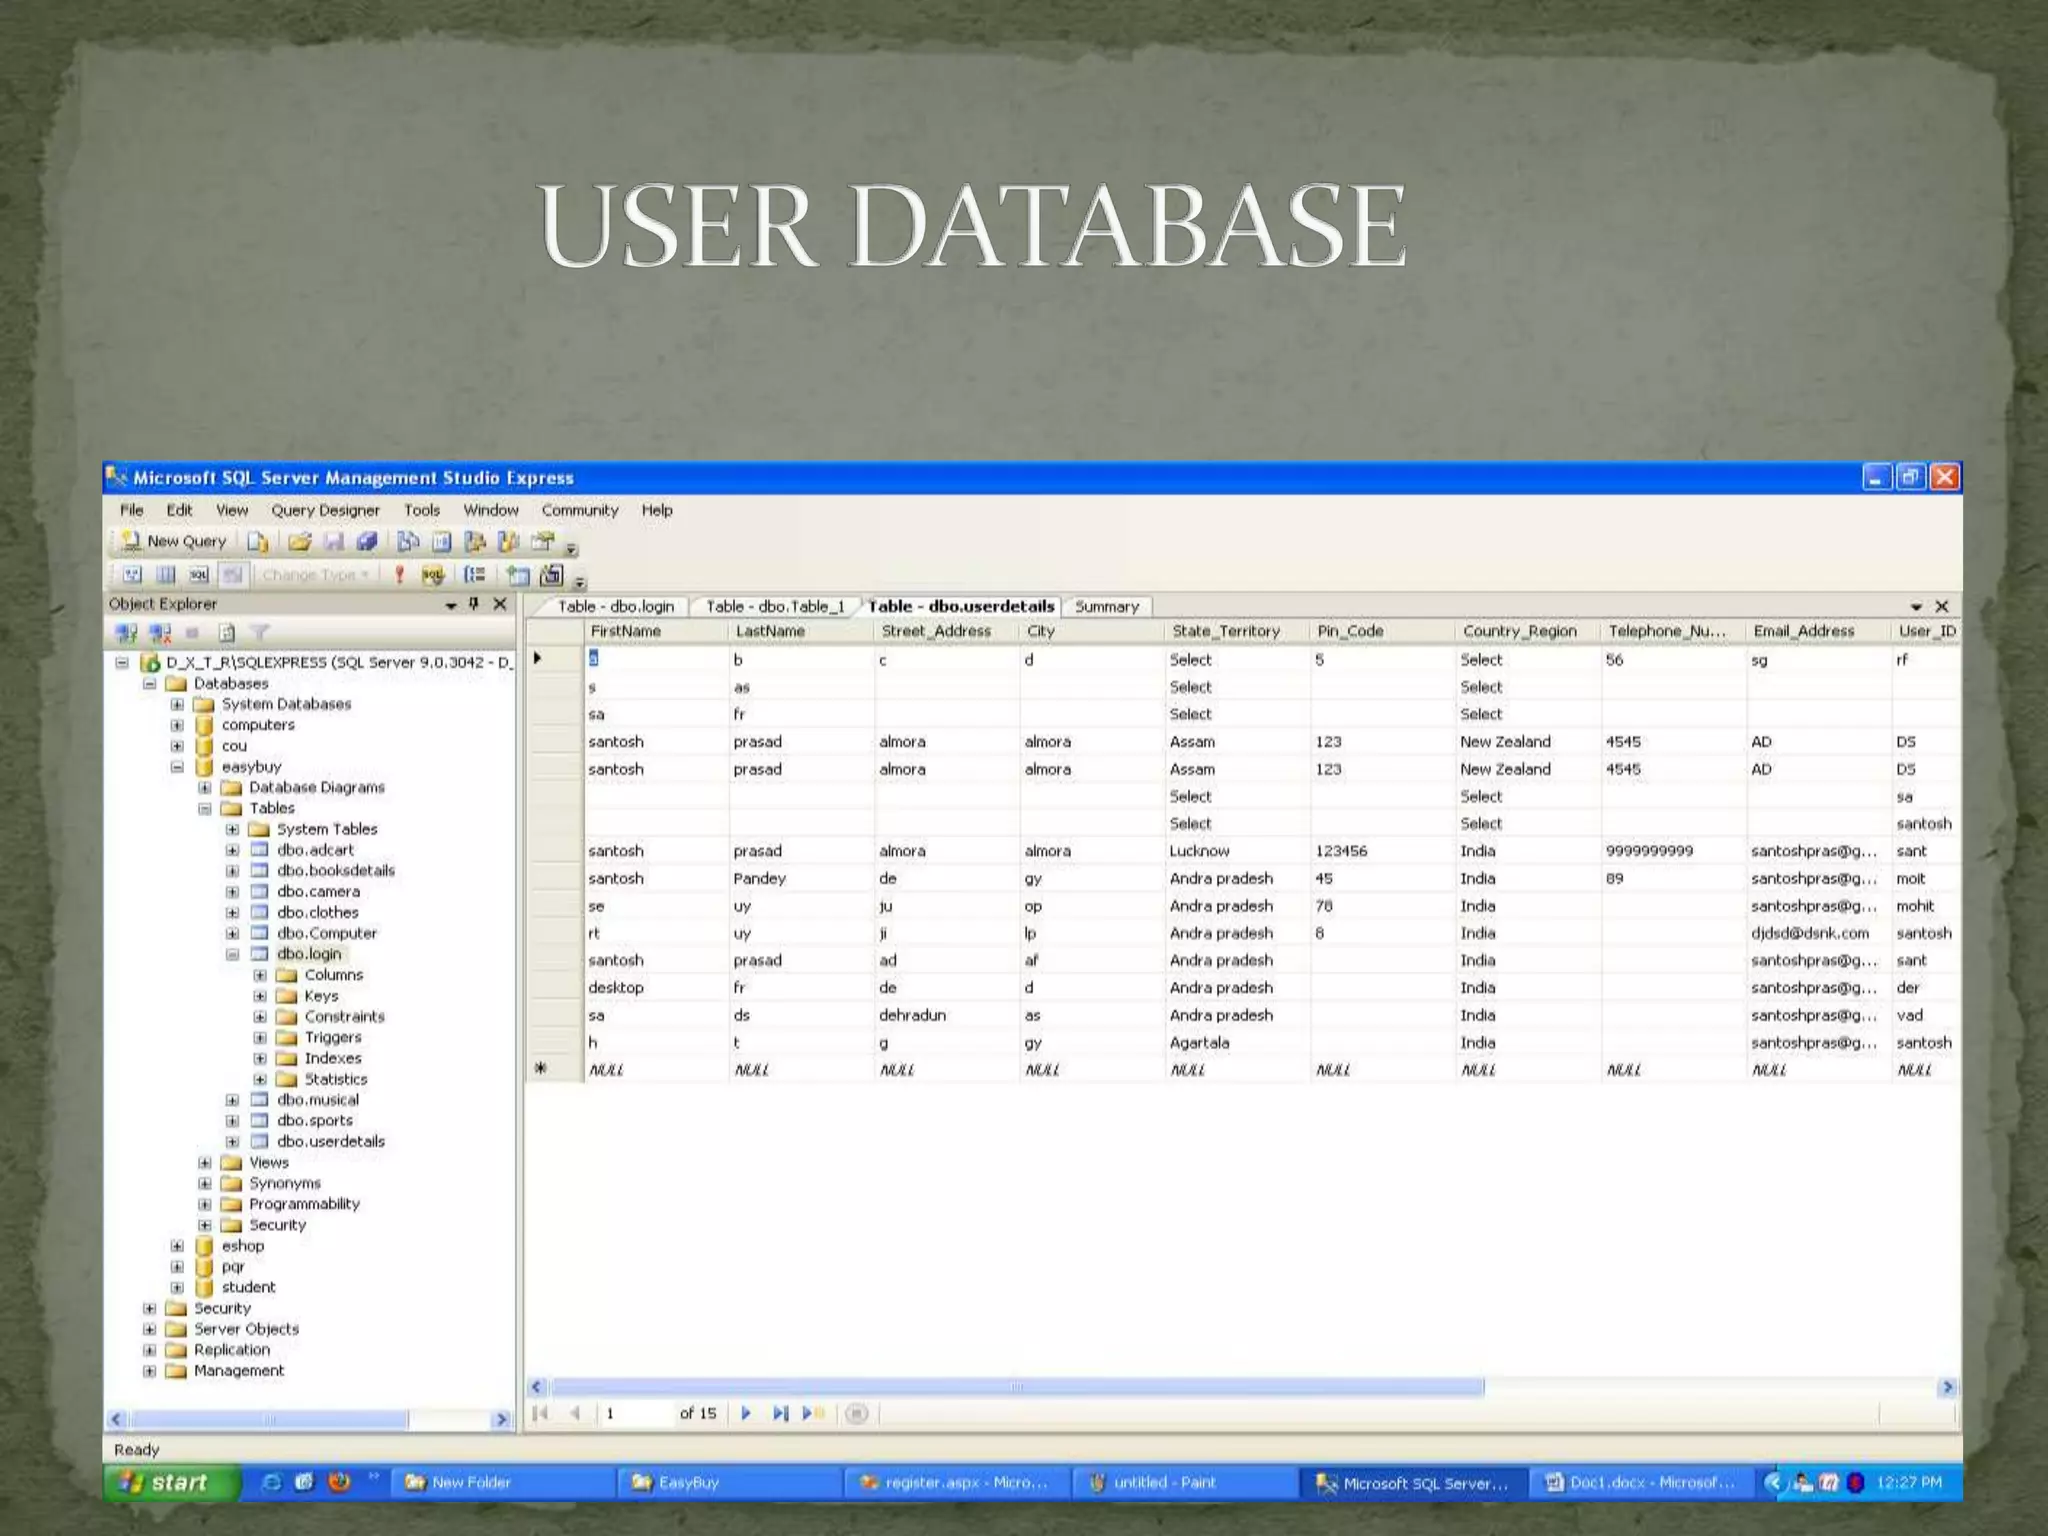Click the Open File folder icon

pyautogui.click(x=299, y=542)
